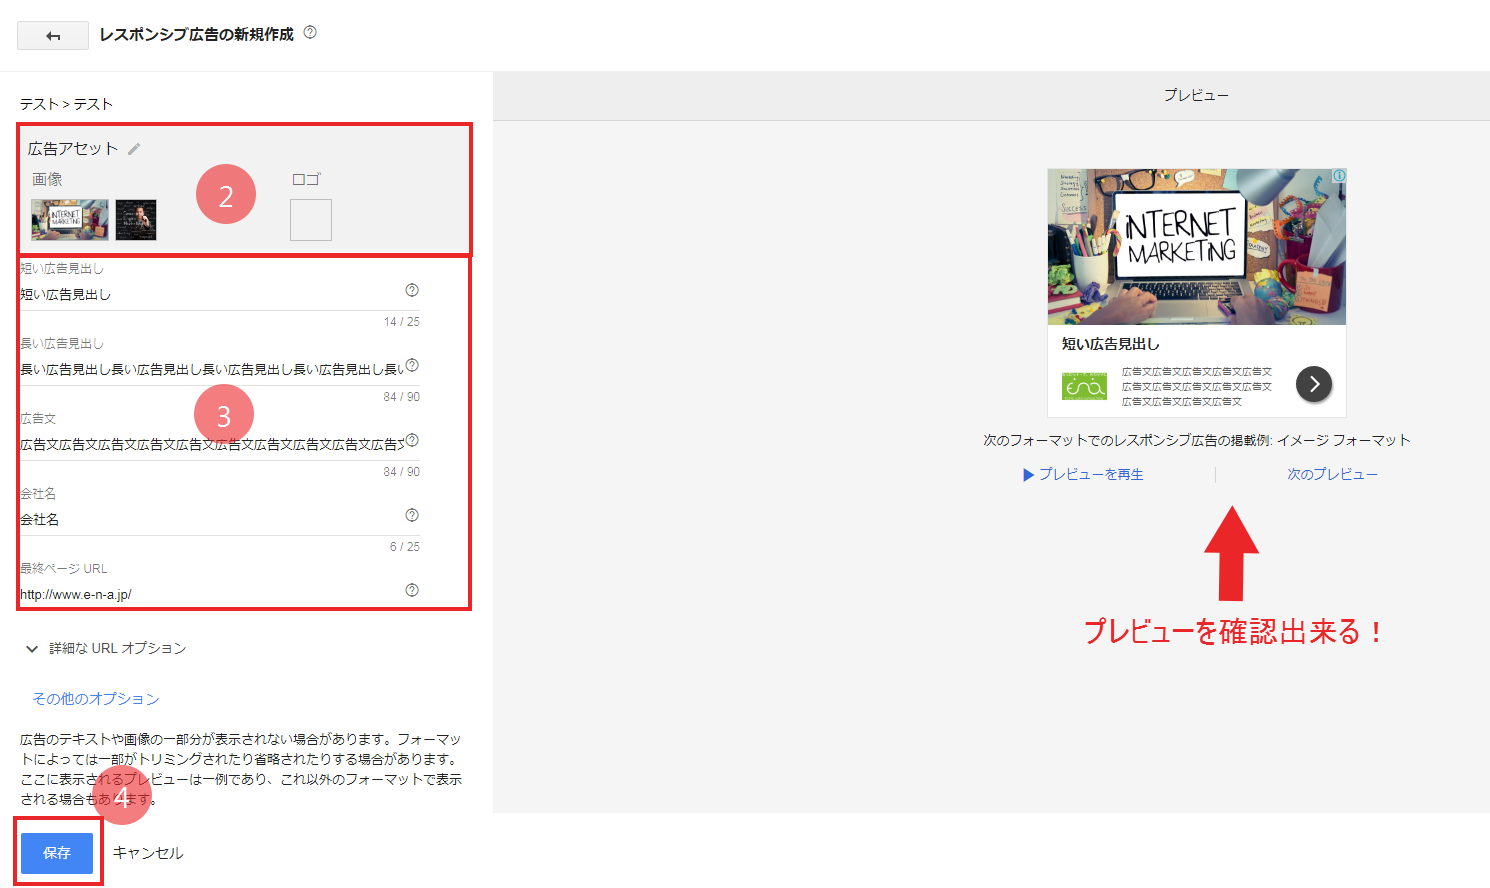1490x888 pixels.
Task: Open the その他のオプション link
Action: (x=96, y=699)
